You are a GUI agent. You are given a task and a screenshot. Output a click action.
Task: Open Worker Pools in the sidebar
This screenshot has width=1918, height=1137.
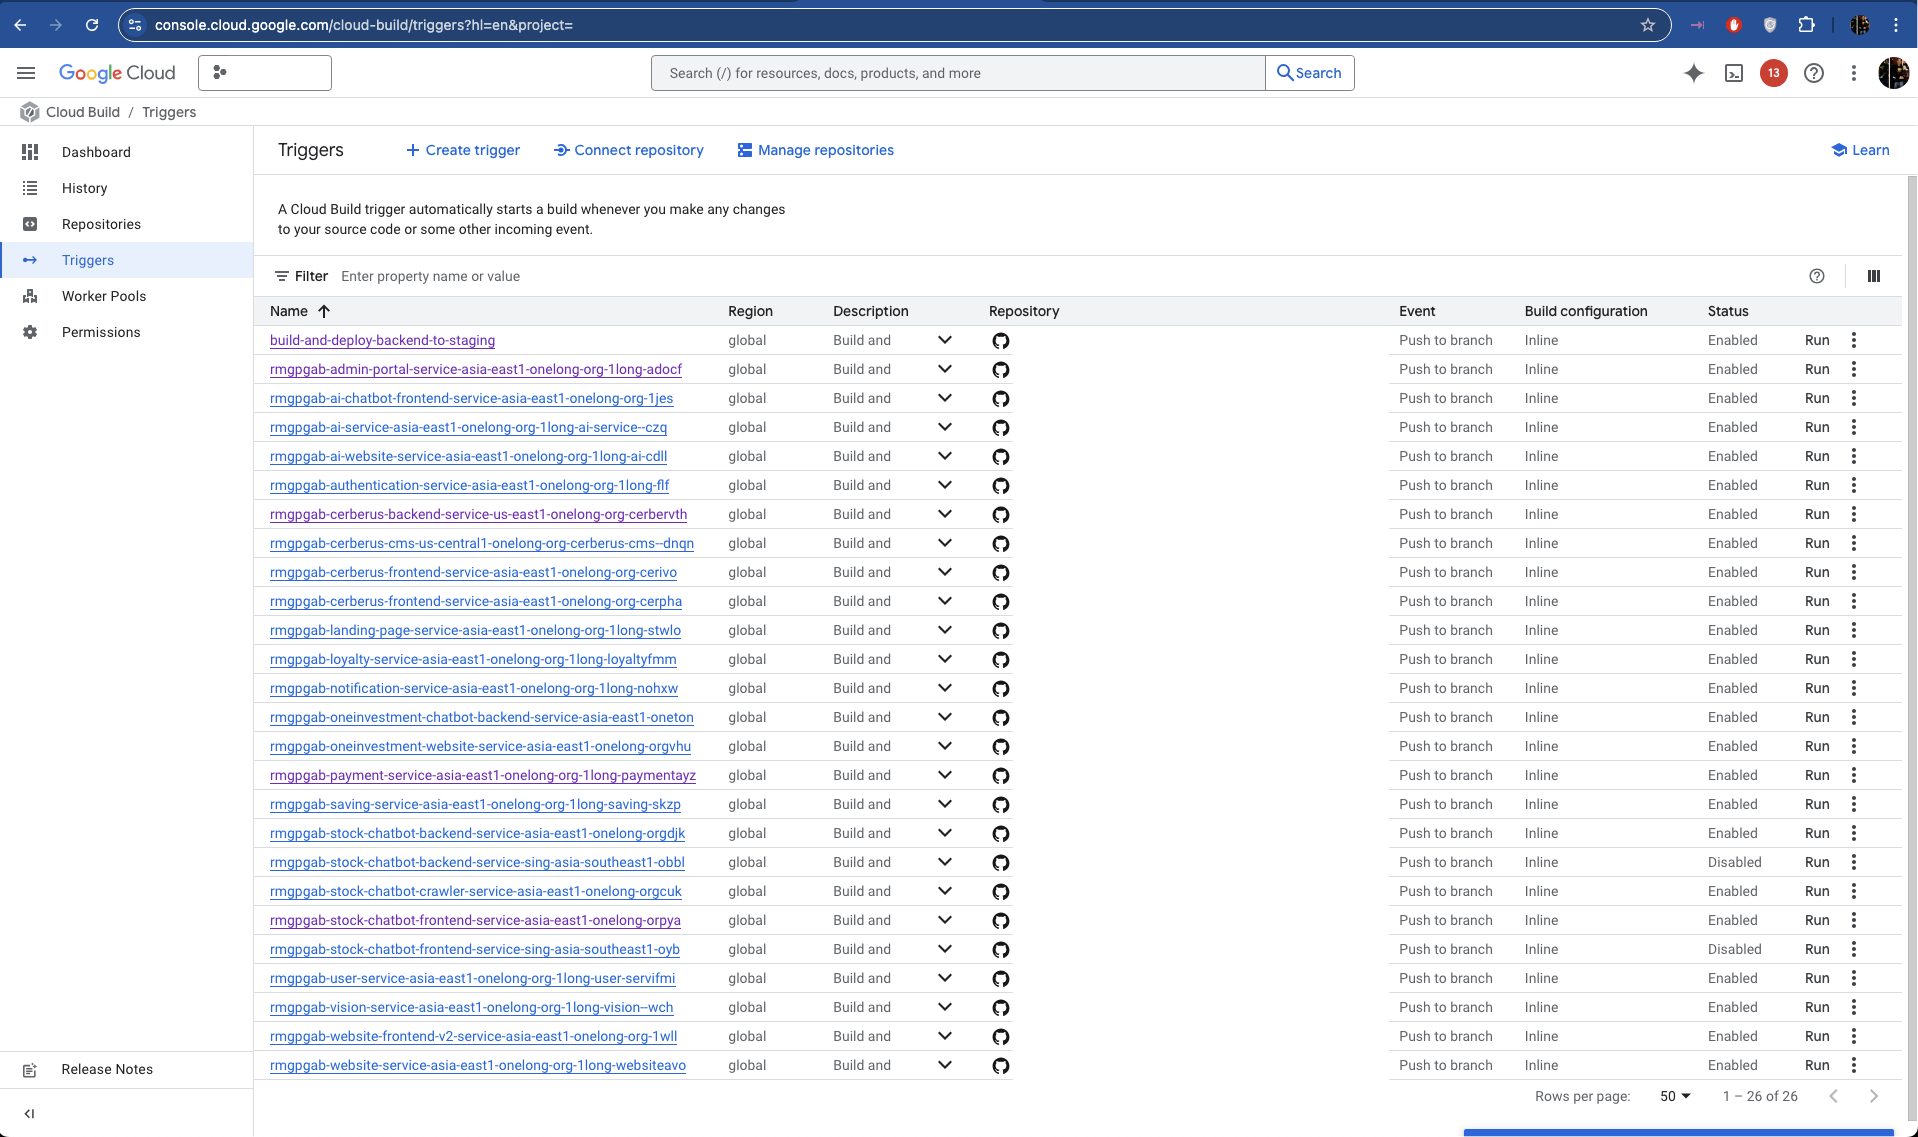tap(126, 296)
